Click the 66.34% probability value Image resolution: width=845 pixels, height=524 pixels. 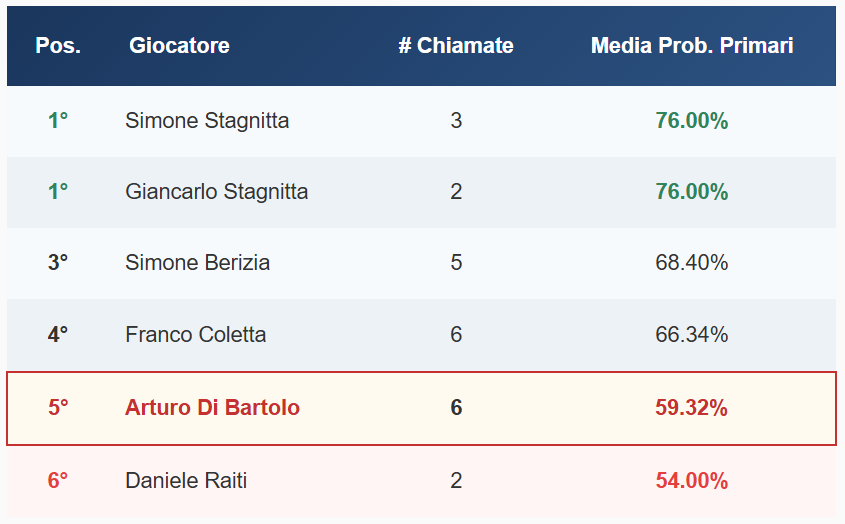pyautogui.click(x=692, y=334)
